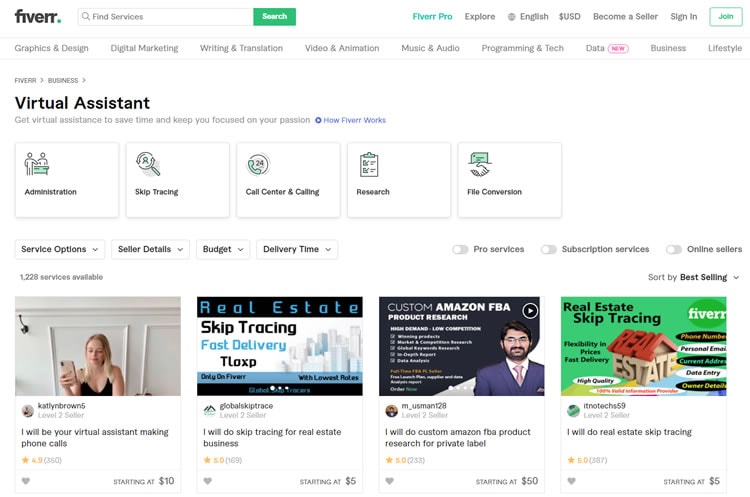The width and height of the screenshot is (750, 497).
Task: Open the Delivery Time filter dropdown
Action: 297,249
